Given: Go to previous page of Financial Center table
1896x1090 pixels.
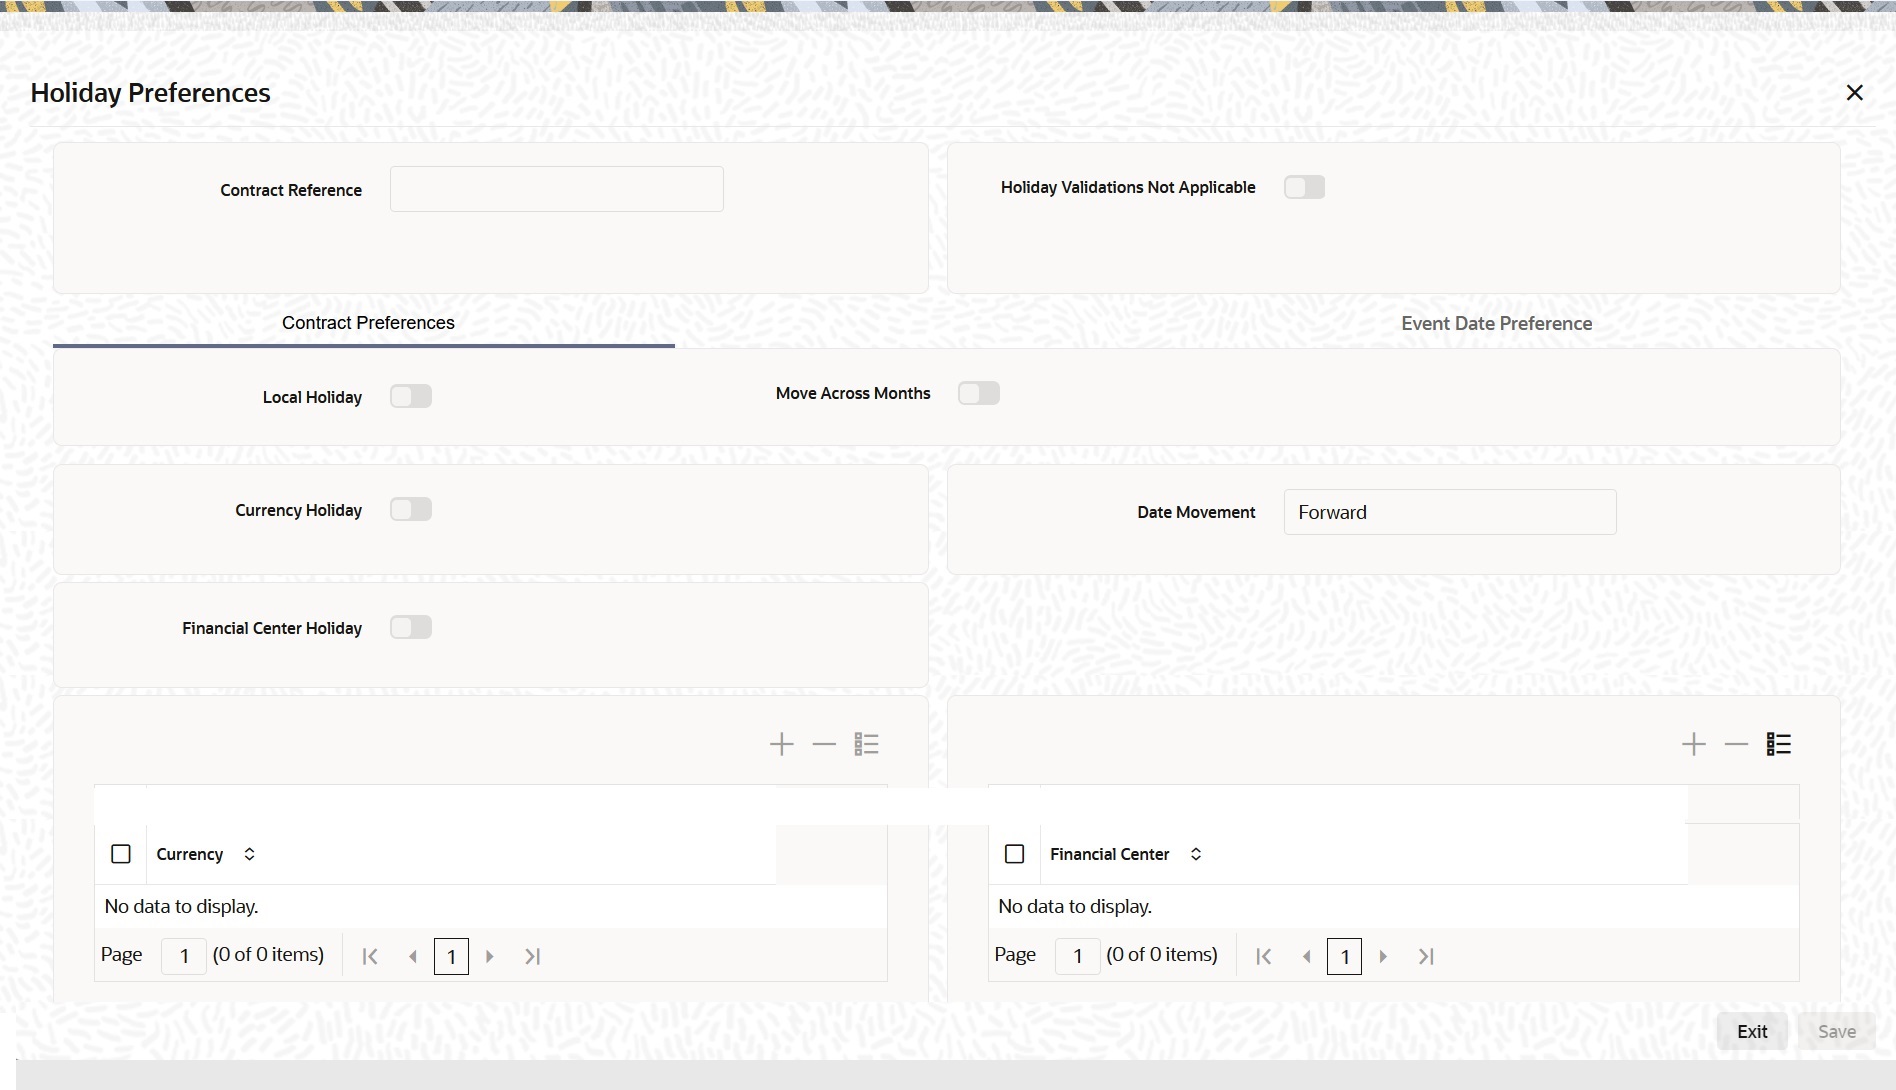Looking at the screenshot, I should pyautogui.click(x=1307, y=956).
